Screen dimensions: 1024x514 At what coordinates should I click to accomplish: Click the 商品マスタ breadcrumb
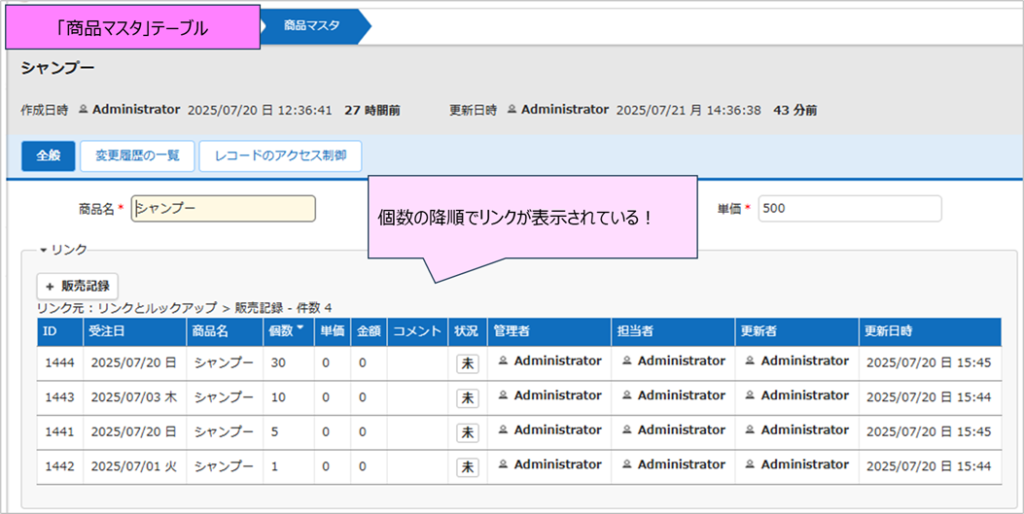312,26
